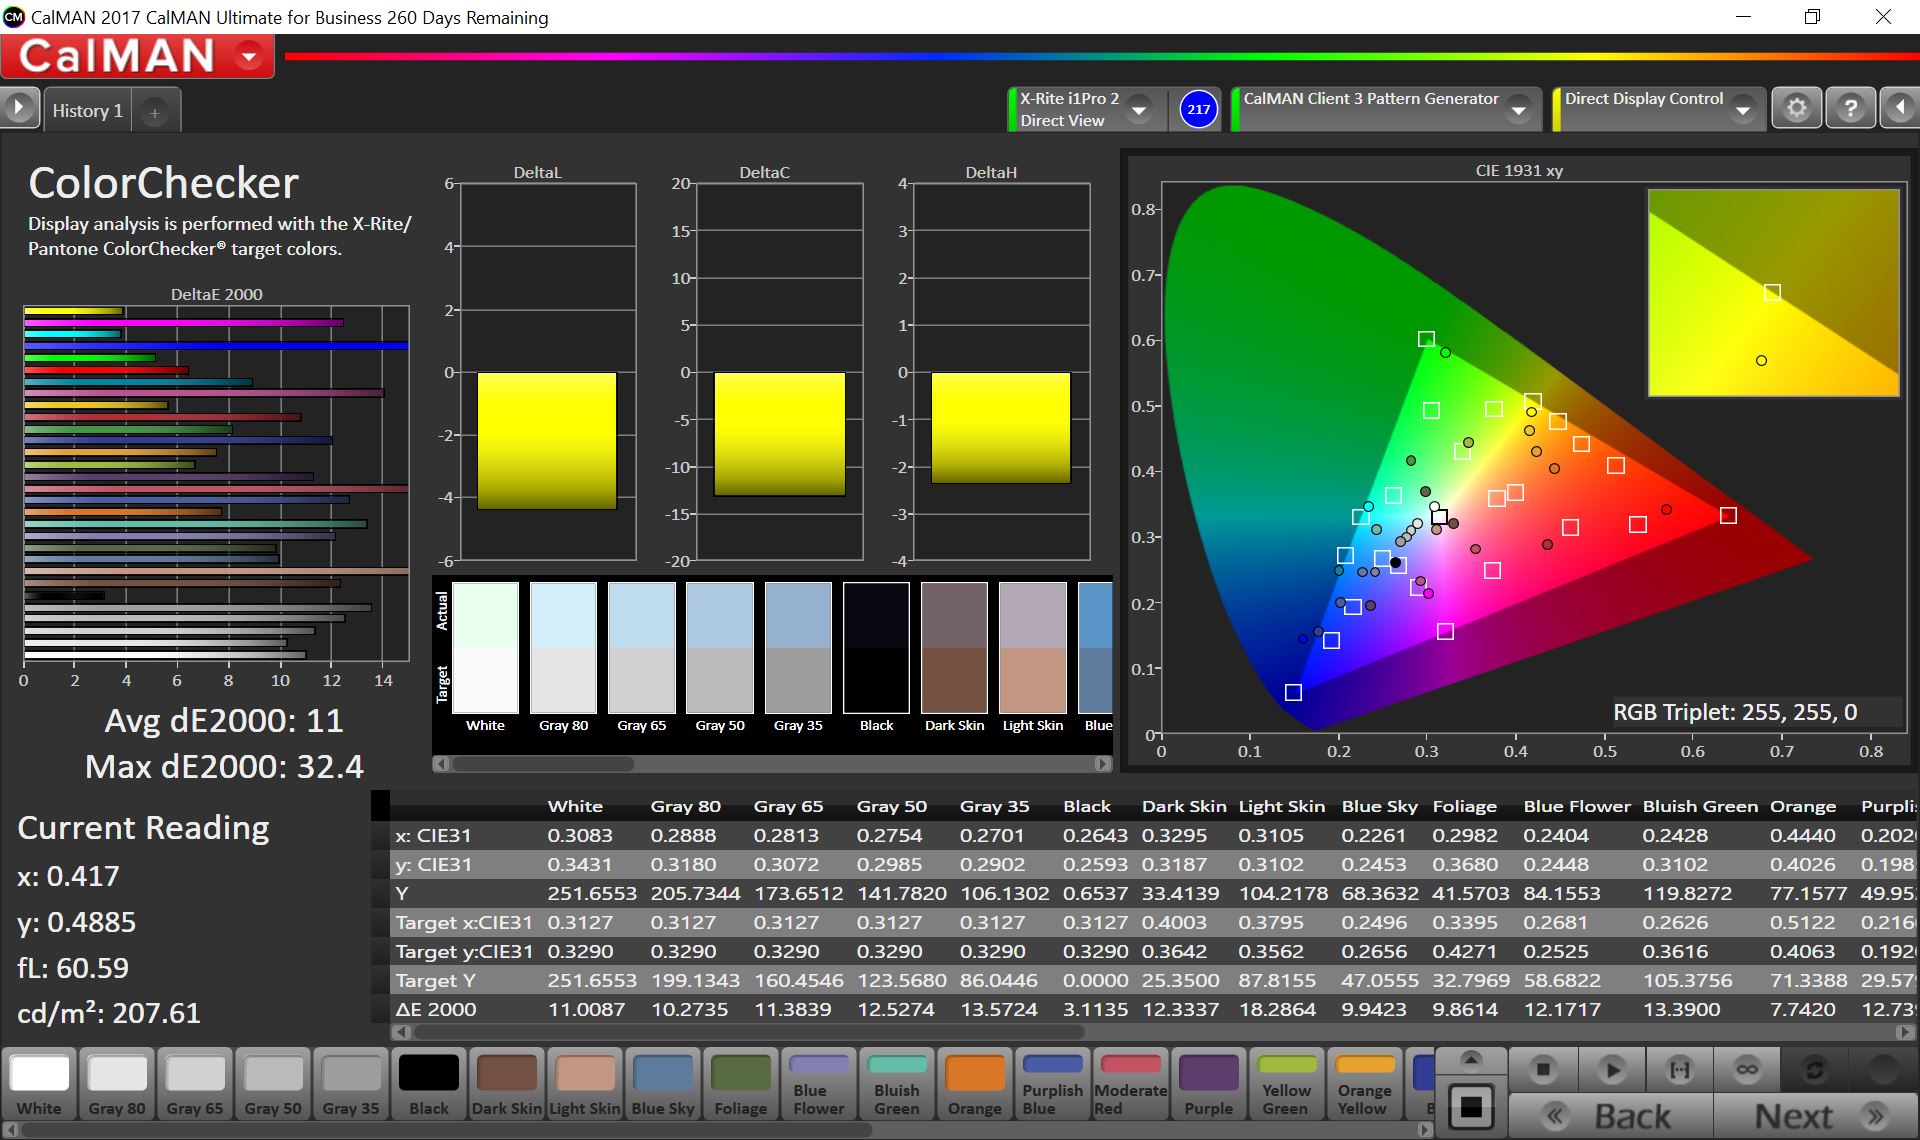The height and width of the screenshot is (1140, 1920).
Task: Expand CalMAN Client 3 Pattern Generator dropdown
Action: point(1519,110)
